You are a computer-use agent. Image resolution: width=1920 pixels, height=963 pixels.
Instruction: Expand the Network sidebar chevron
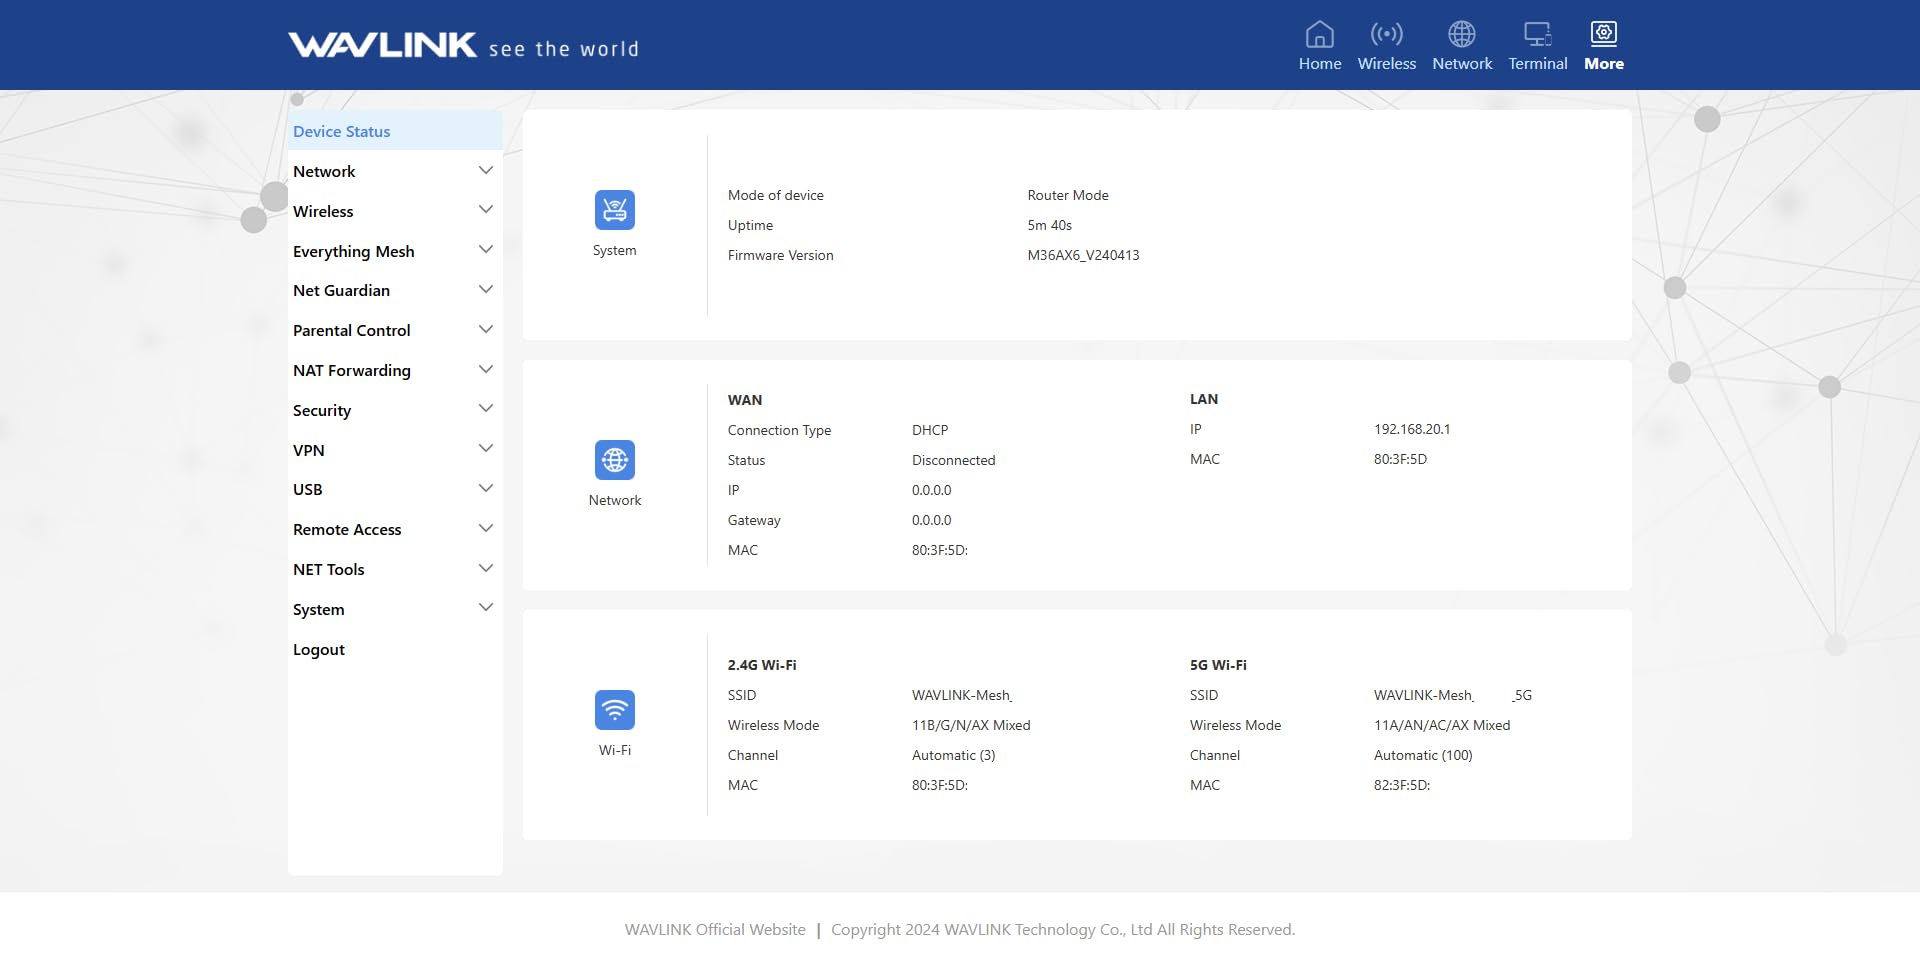point(486,171)
